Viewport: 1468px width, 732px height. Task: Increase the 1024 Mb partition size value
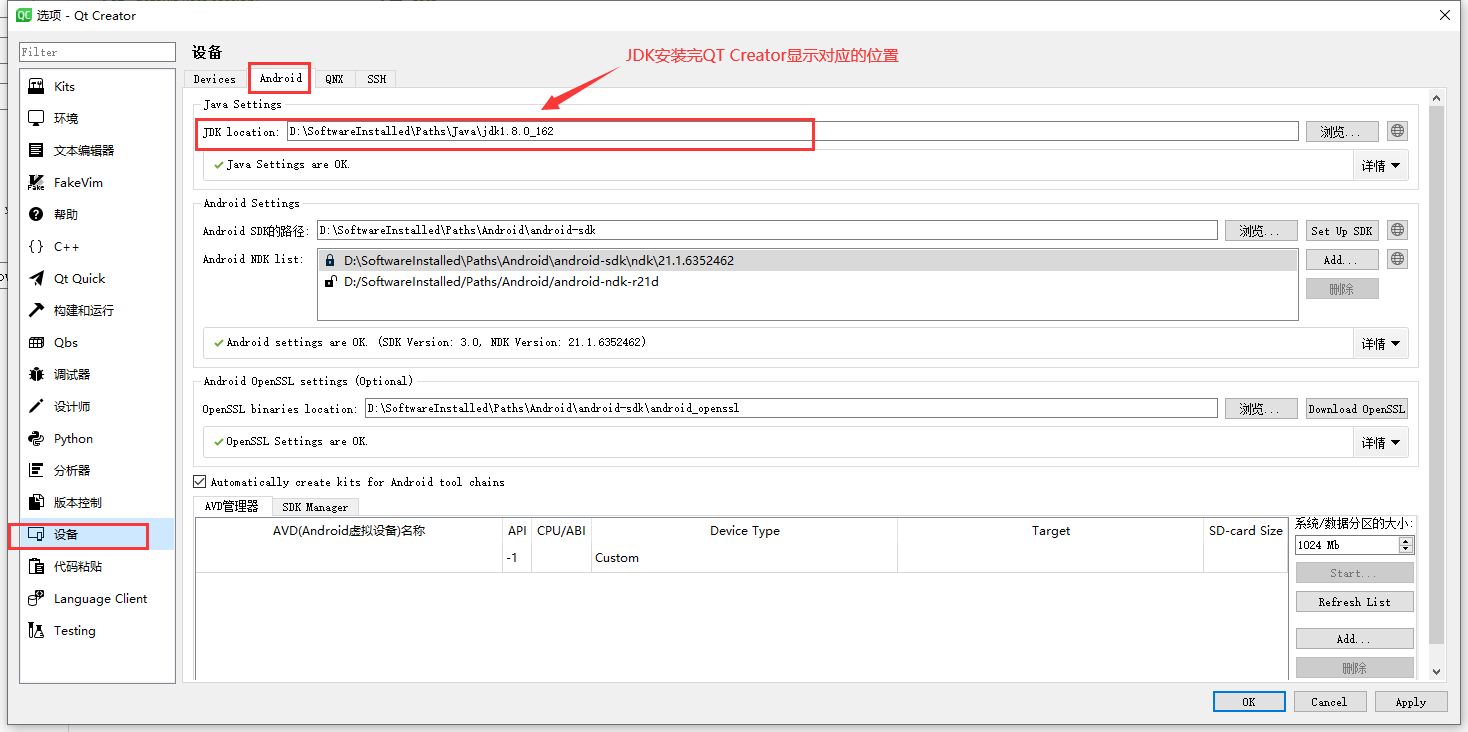tap(1405, 539)
